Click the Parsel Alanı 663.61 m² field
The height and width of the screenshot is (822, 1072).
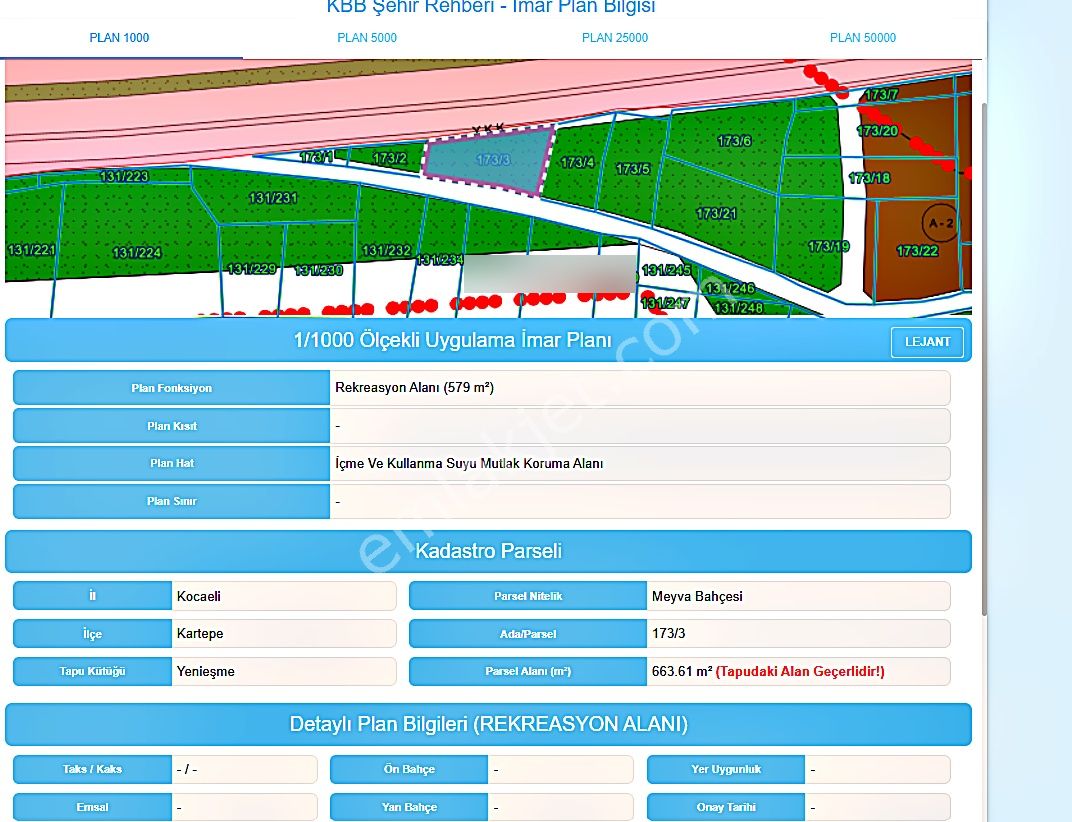click(x=798, y=672)
